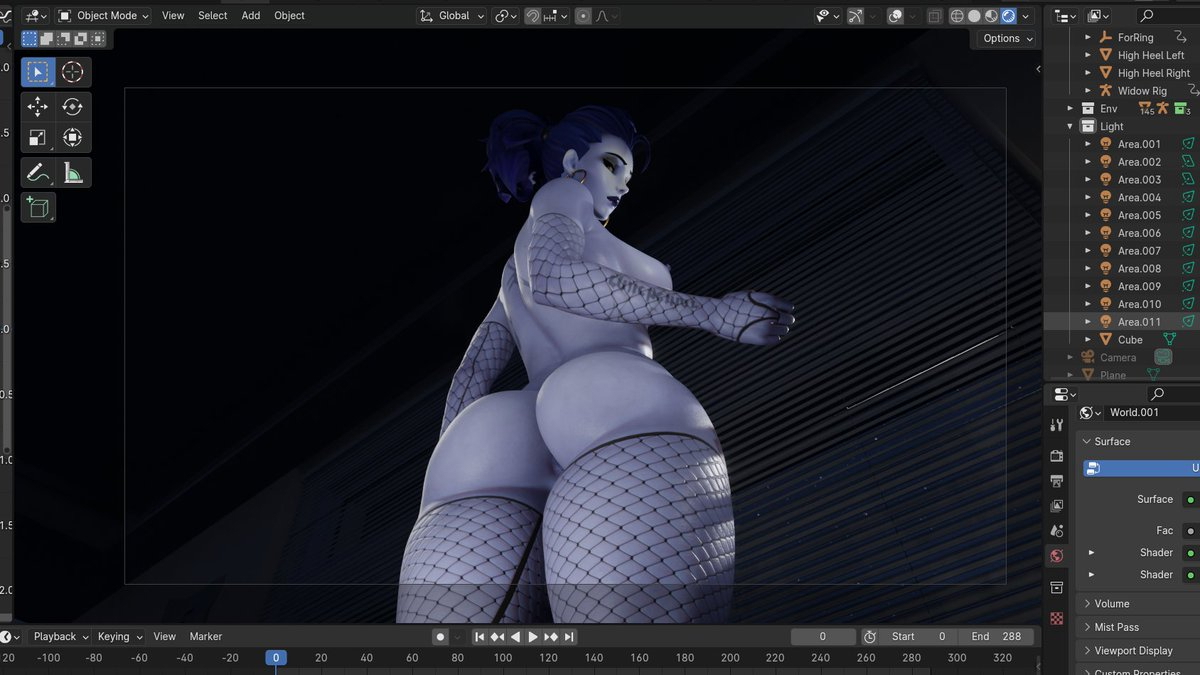Collapse the Light collection in outliner
Image resolution: width=1200 pixels, height=675 pixels.
click(x=1070, y=127)
